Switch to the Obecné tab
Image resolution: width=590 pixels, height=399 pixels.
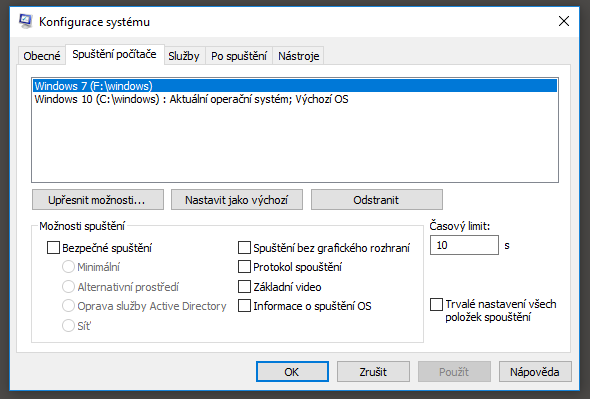(x=42, y=56)
